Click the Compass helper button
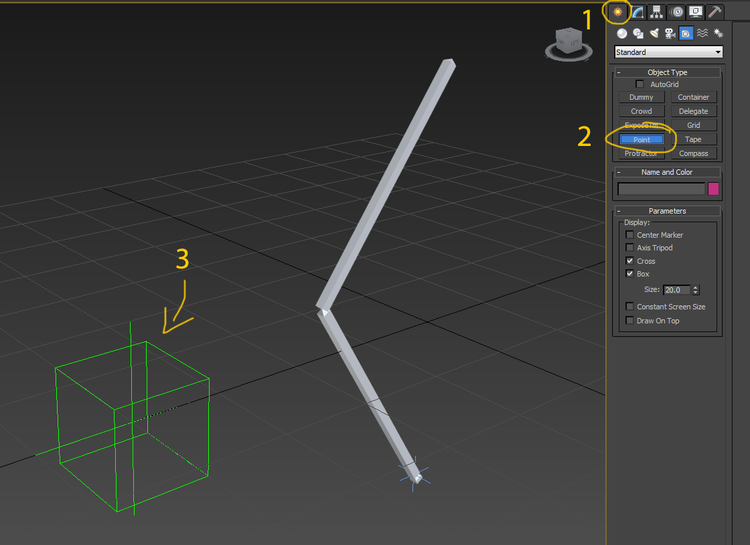This screenshot has height=545, width=750. point(694,153)
